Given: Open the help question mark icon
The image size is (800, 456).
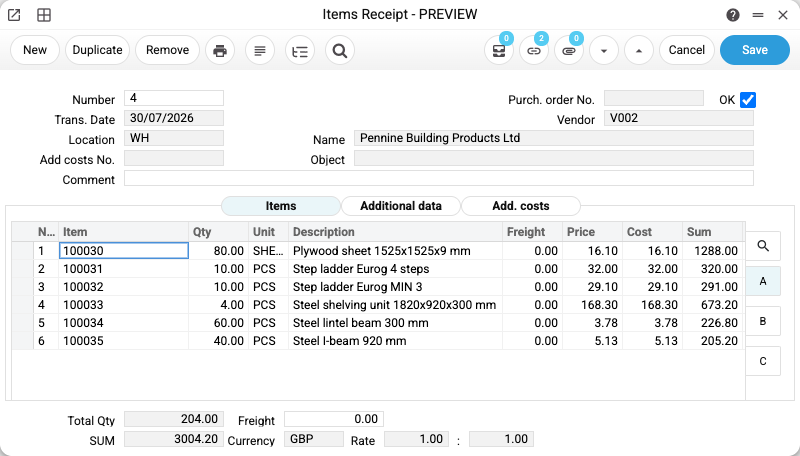Looking at the screenshot, I should 733,15.
